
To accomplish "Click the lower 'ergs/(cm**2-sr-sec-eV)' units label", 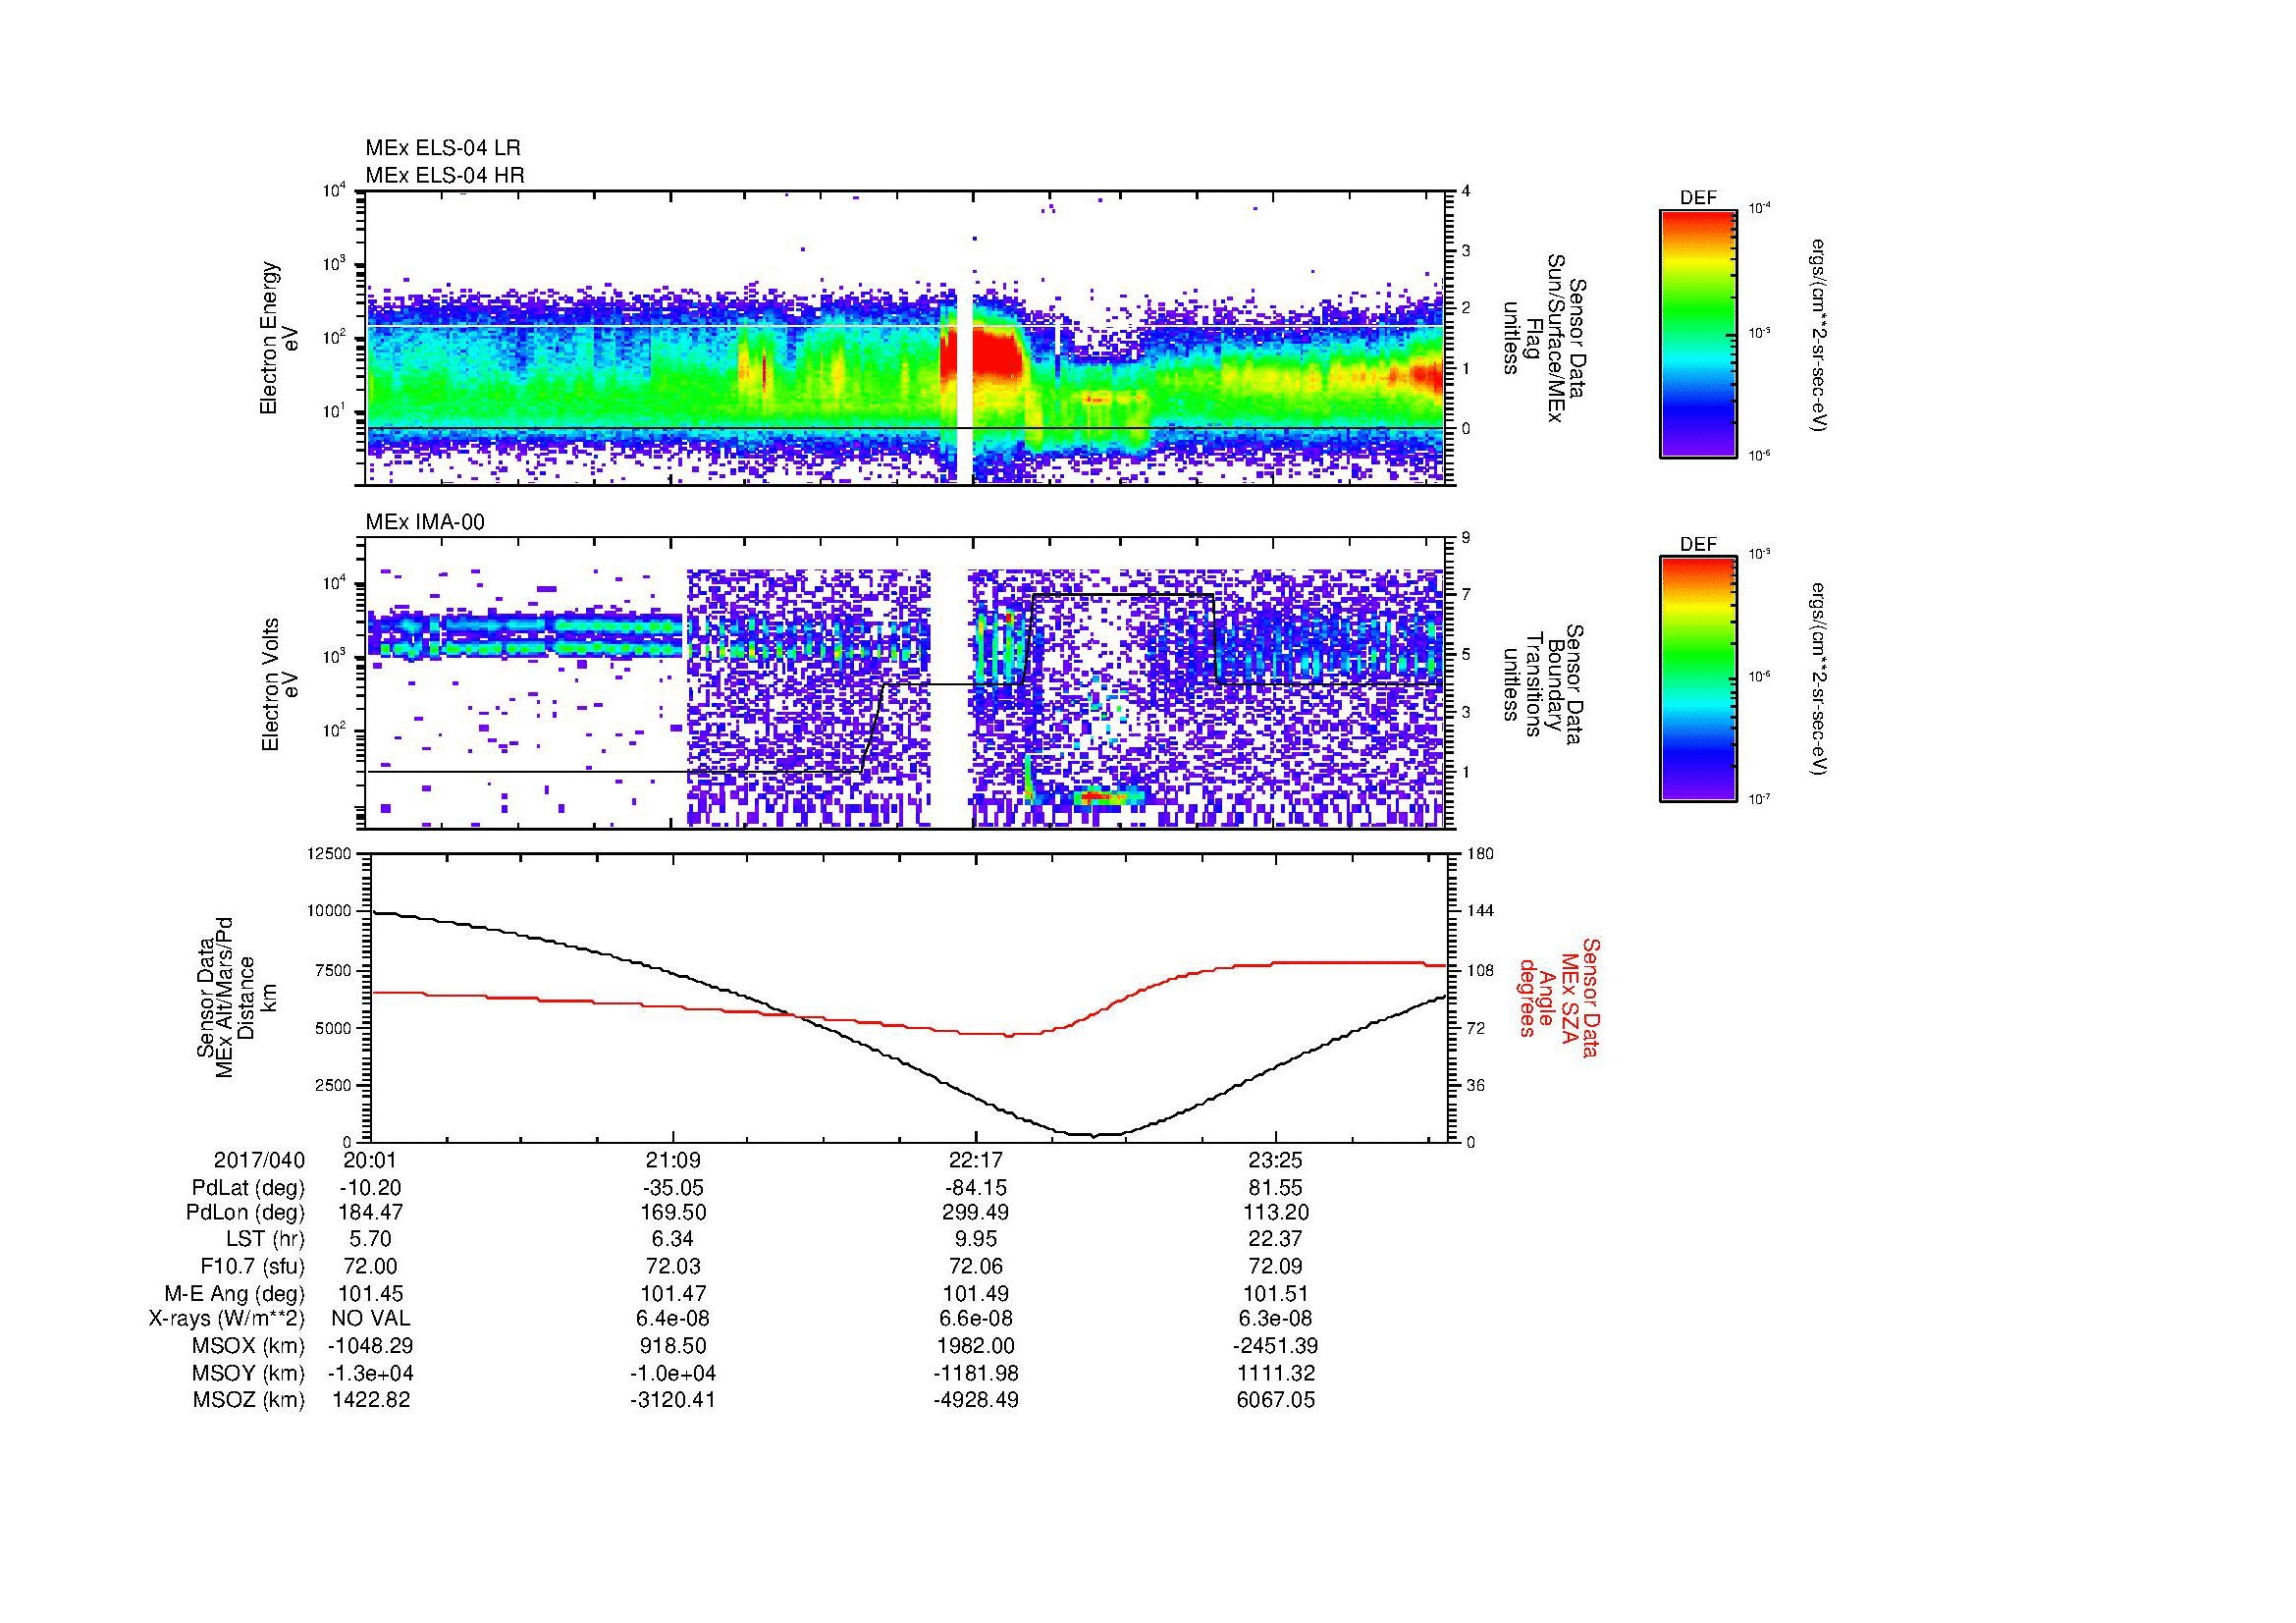I will [x=1820, y=679].
